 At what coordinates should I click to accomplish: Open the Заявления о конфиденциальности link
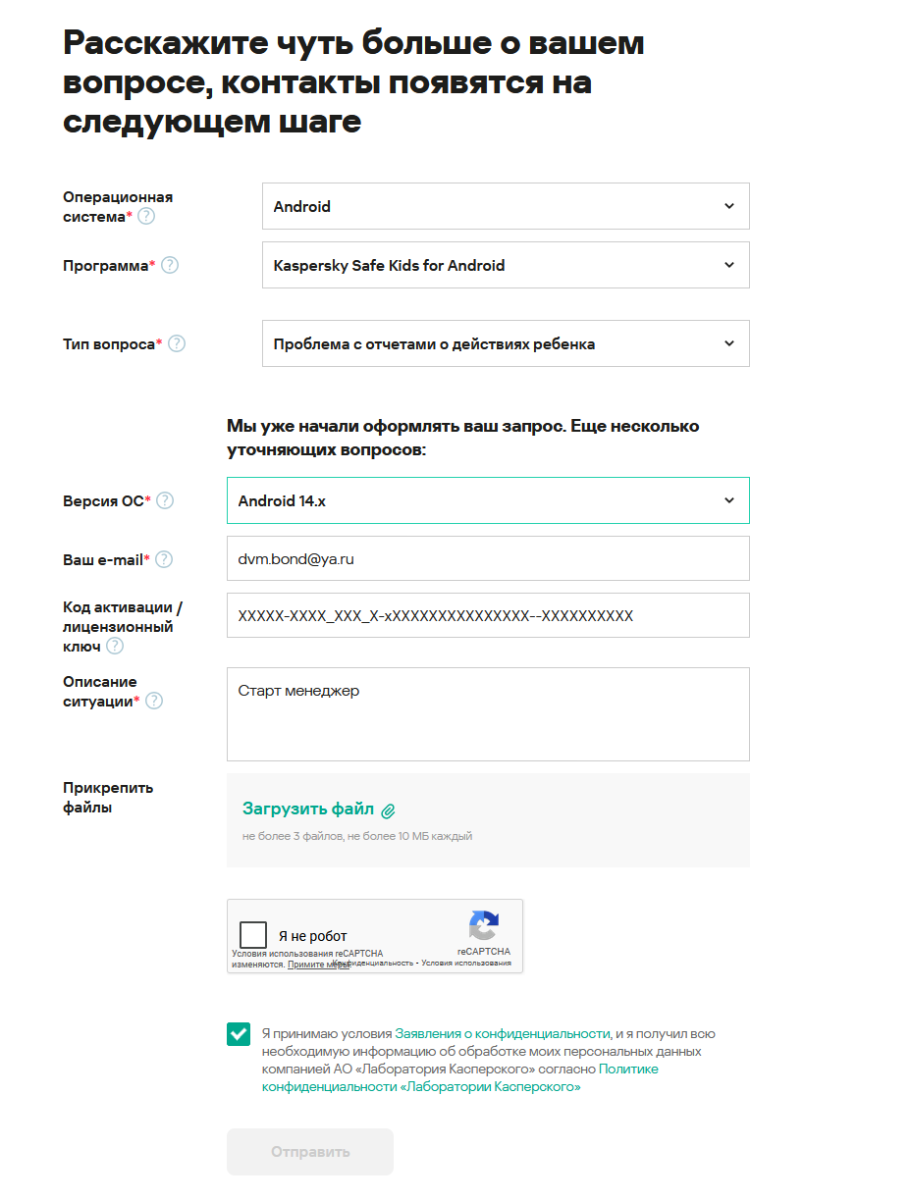(x=502, y=1034)
